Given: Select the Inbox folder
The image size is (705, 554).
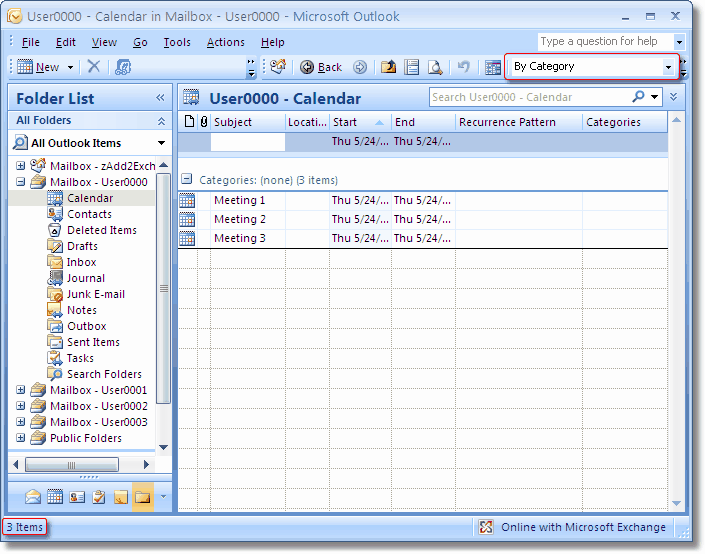Looking at the screenshot, I should pos(81,262).
